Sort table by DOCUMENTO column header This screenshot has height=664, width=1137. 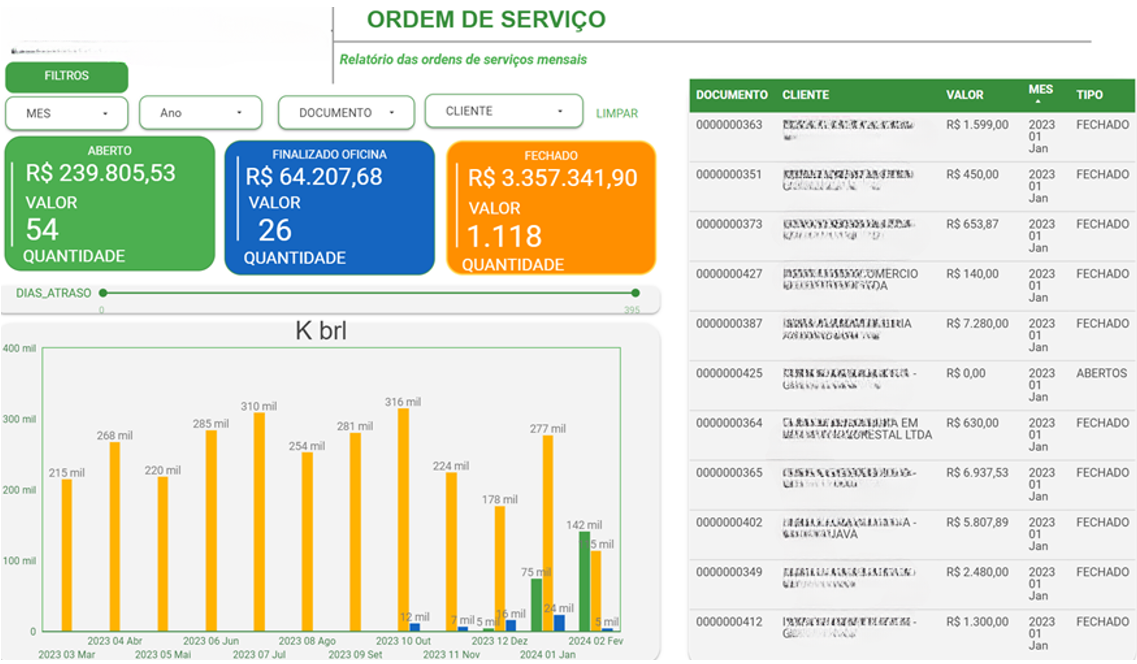(732, 95)
